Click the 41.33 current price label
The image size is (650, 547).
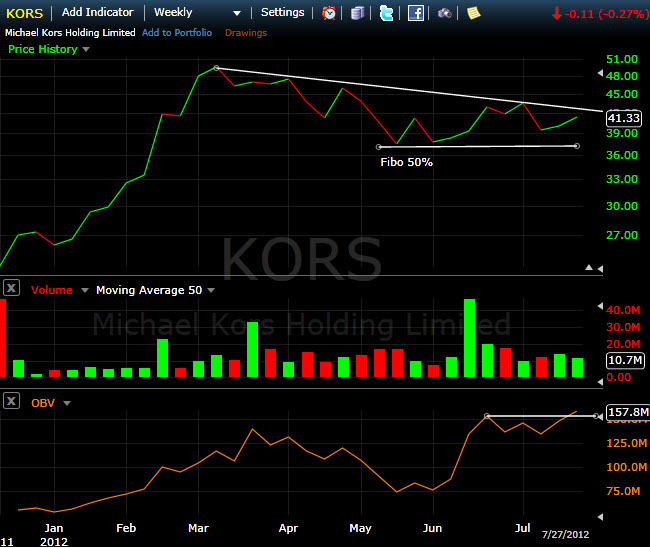click(x=624, y=119)
